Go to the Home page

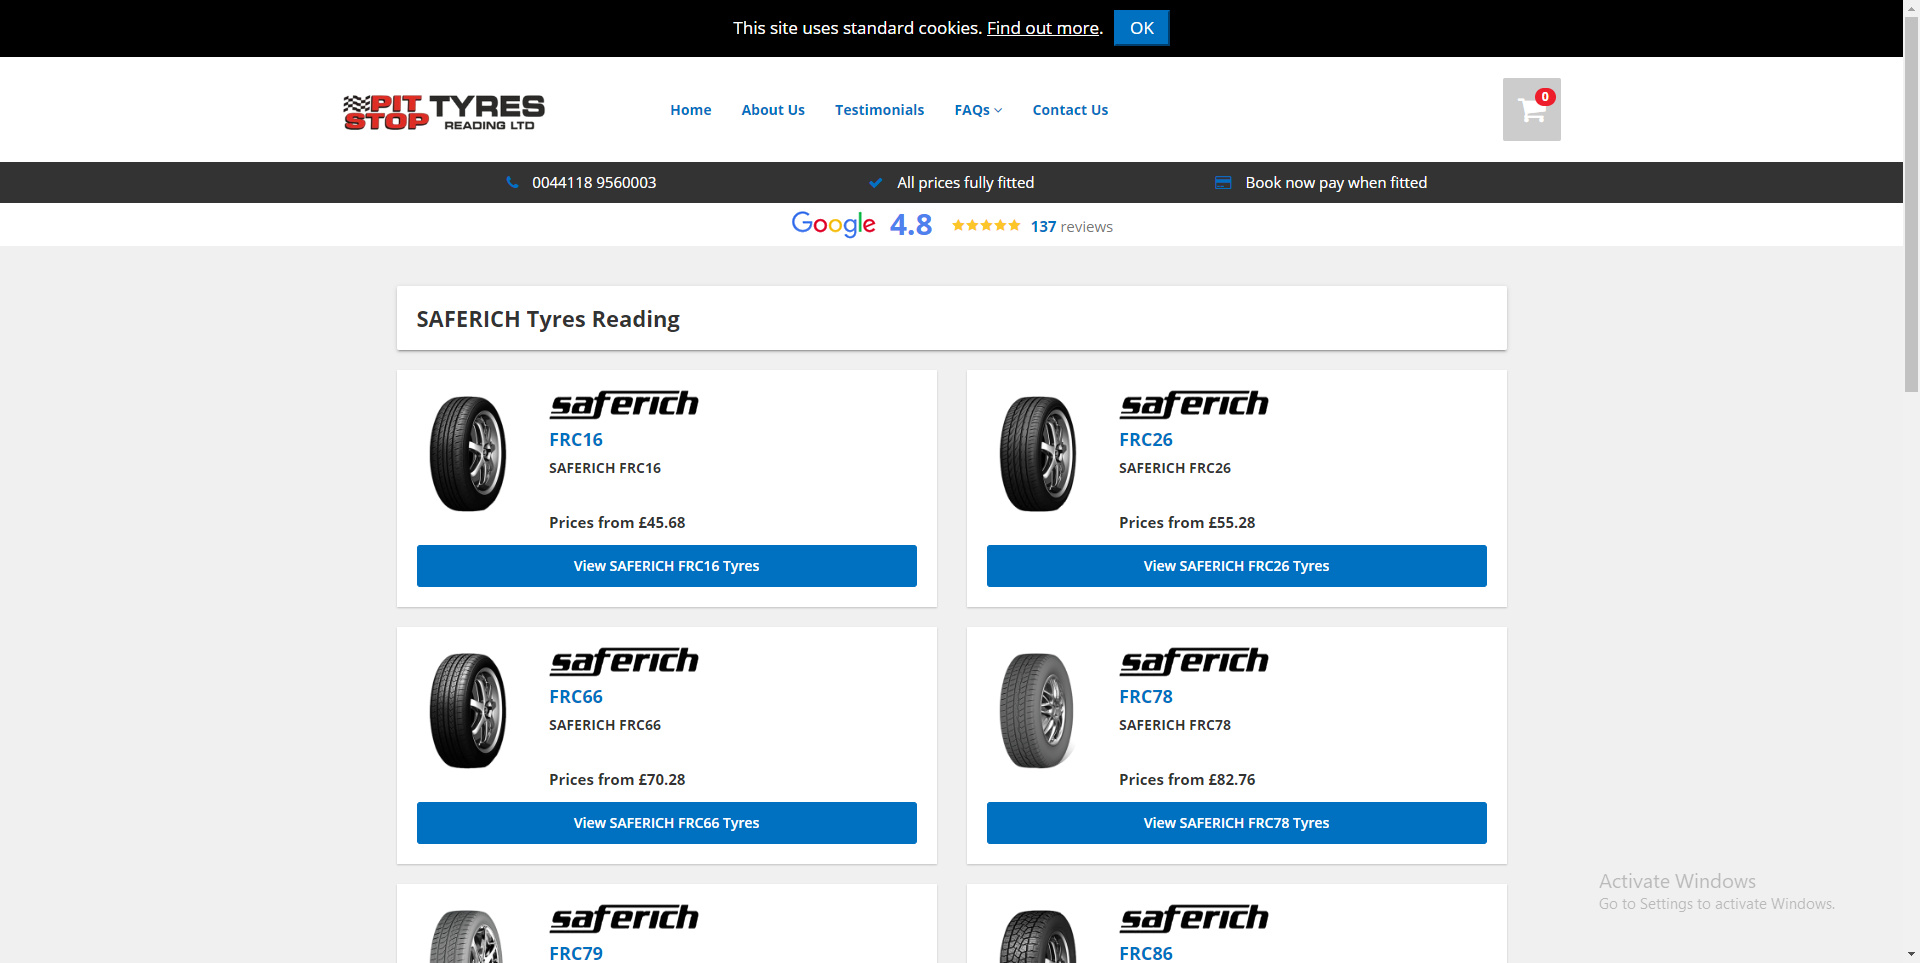[691, 110]
